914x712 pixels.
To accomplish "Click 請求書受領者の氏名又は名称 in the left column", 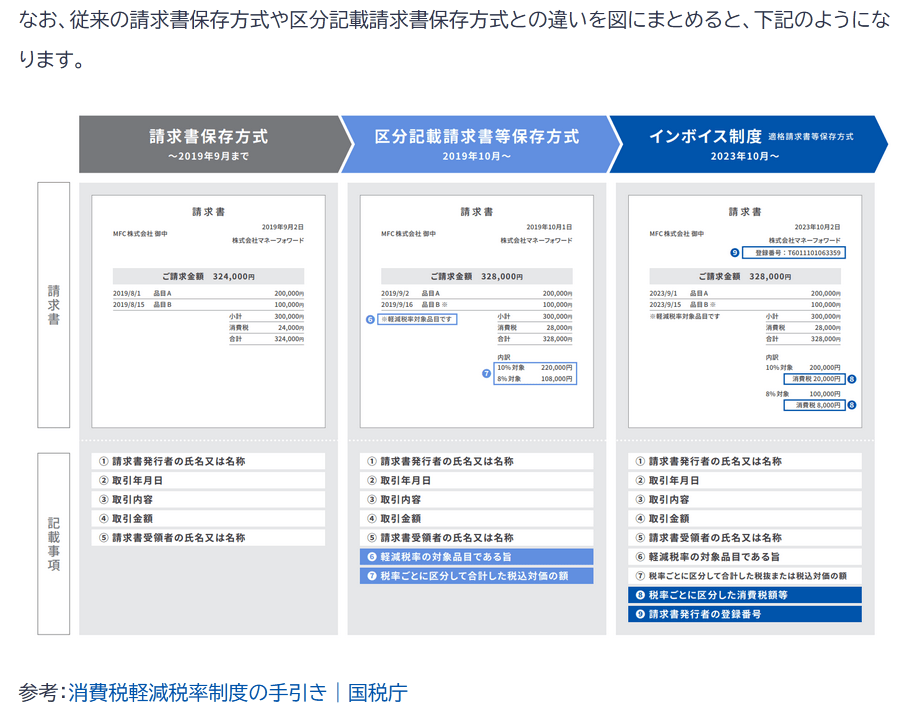I will click(208, 538).
